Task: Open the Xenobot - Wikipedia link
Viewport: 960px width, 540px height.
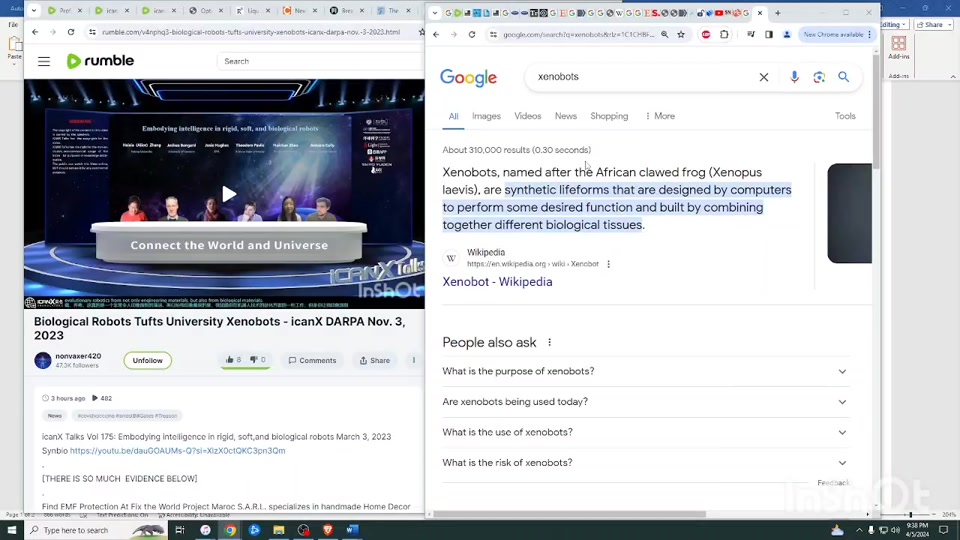Action: [x=497, y=282]
